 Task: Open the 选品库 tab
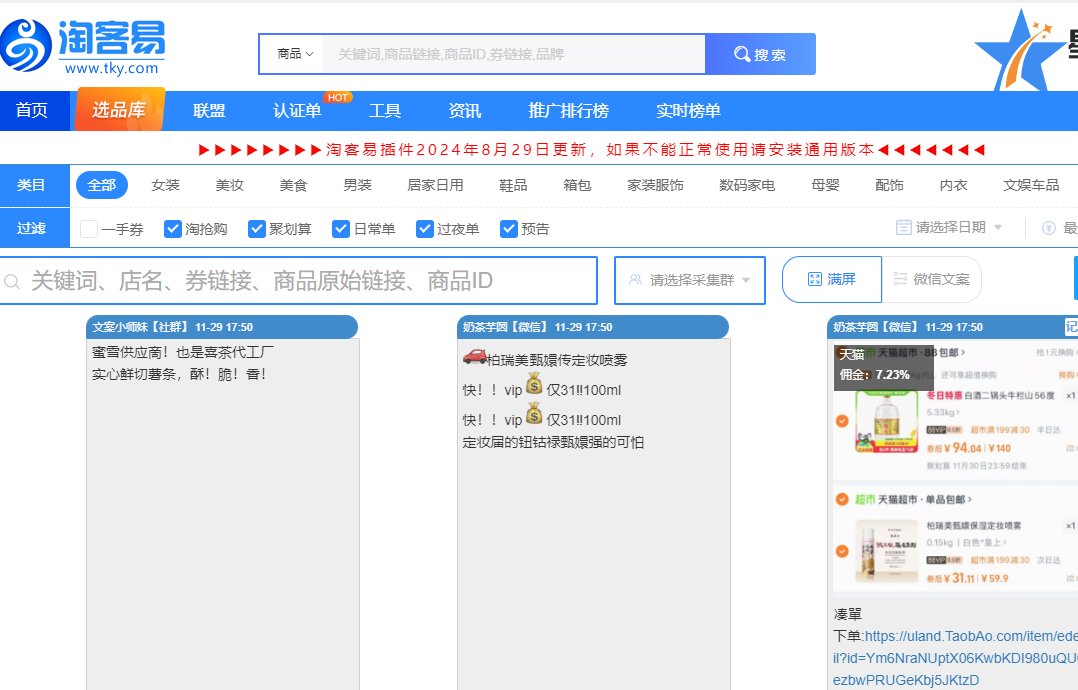click(120, 110)
